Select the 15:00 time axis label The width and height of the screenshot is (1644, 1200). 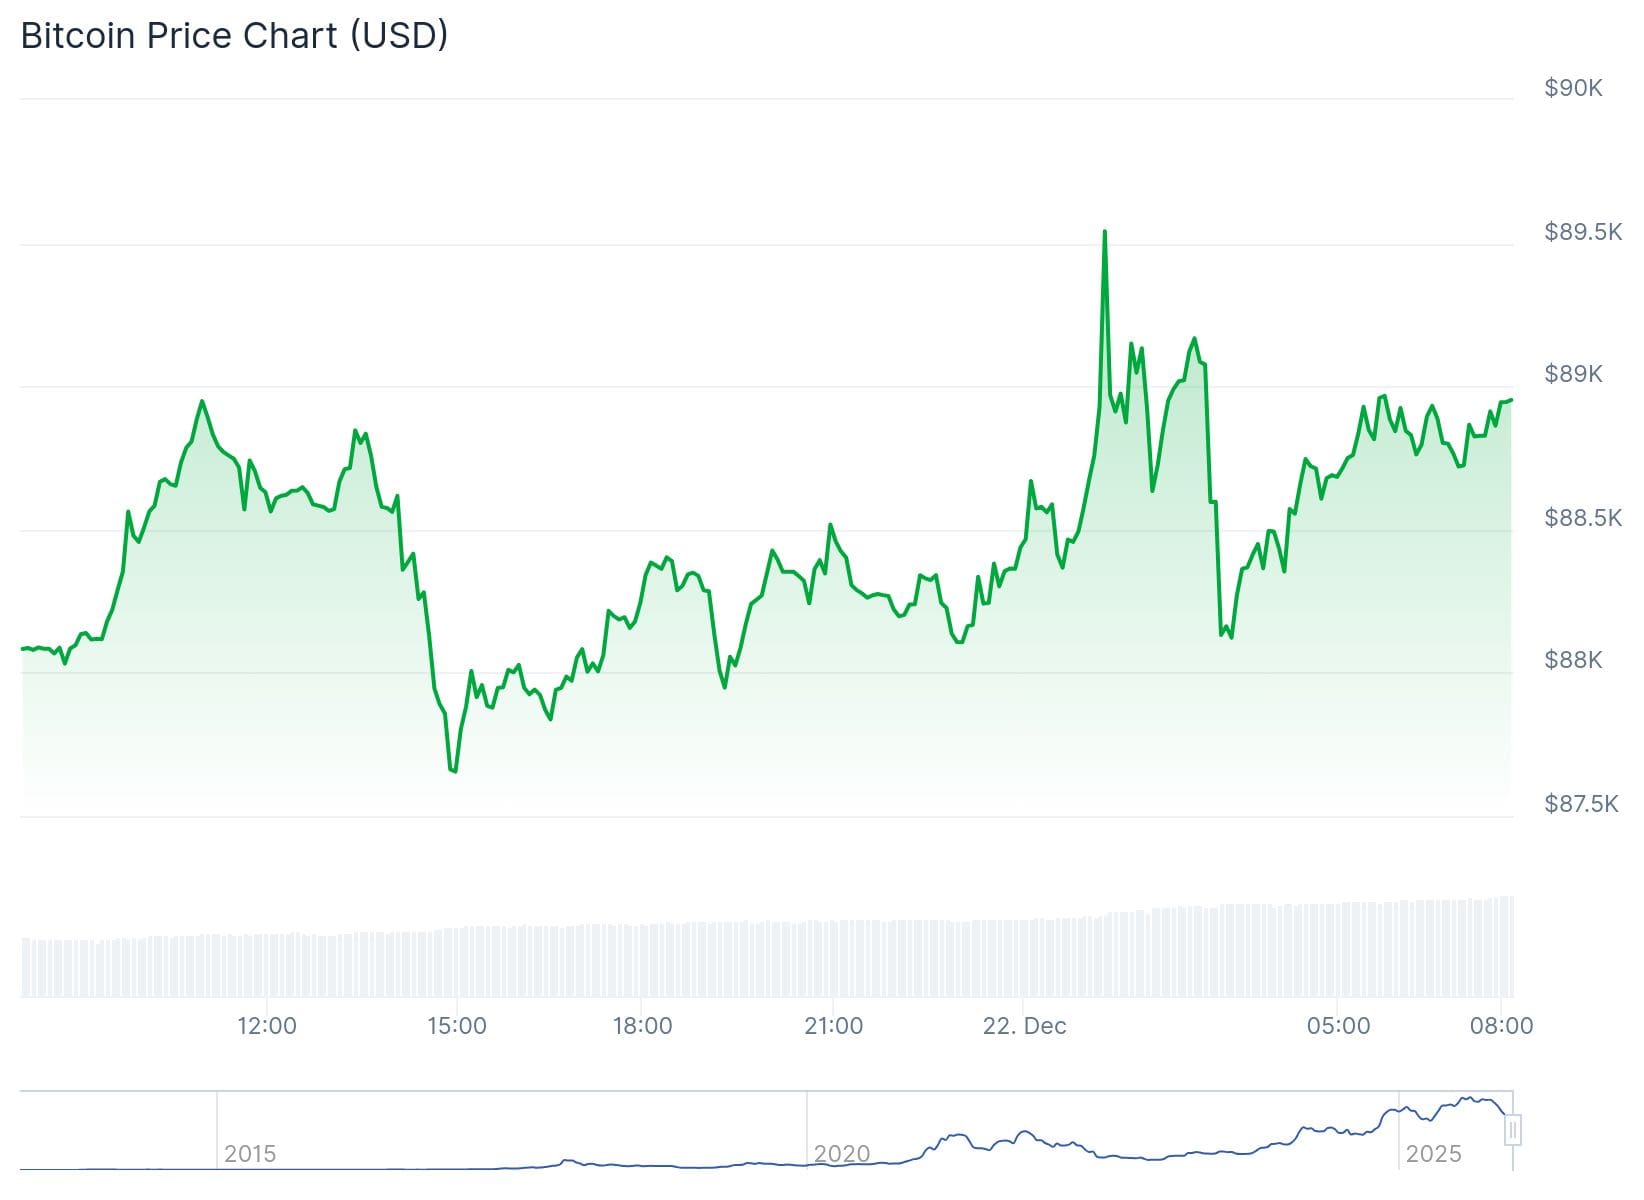coord(457,1026)
